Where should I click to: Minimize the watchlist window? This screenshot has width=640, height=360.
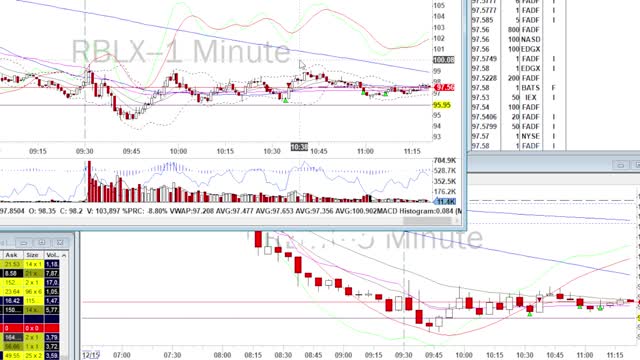pyautogui.click(x=23, y=243)
